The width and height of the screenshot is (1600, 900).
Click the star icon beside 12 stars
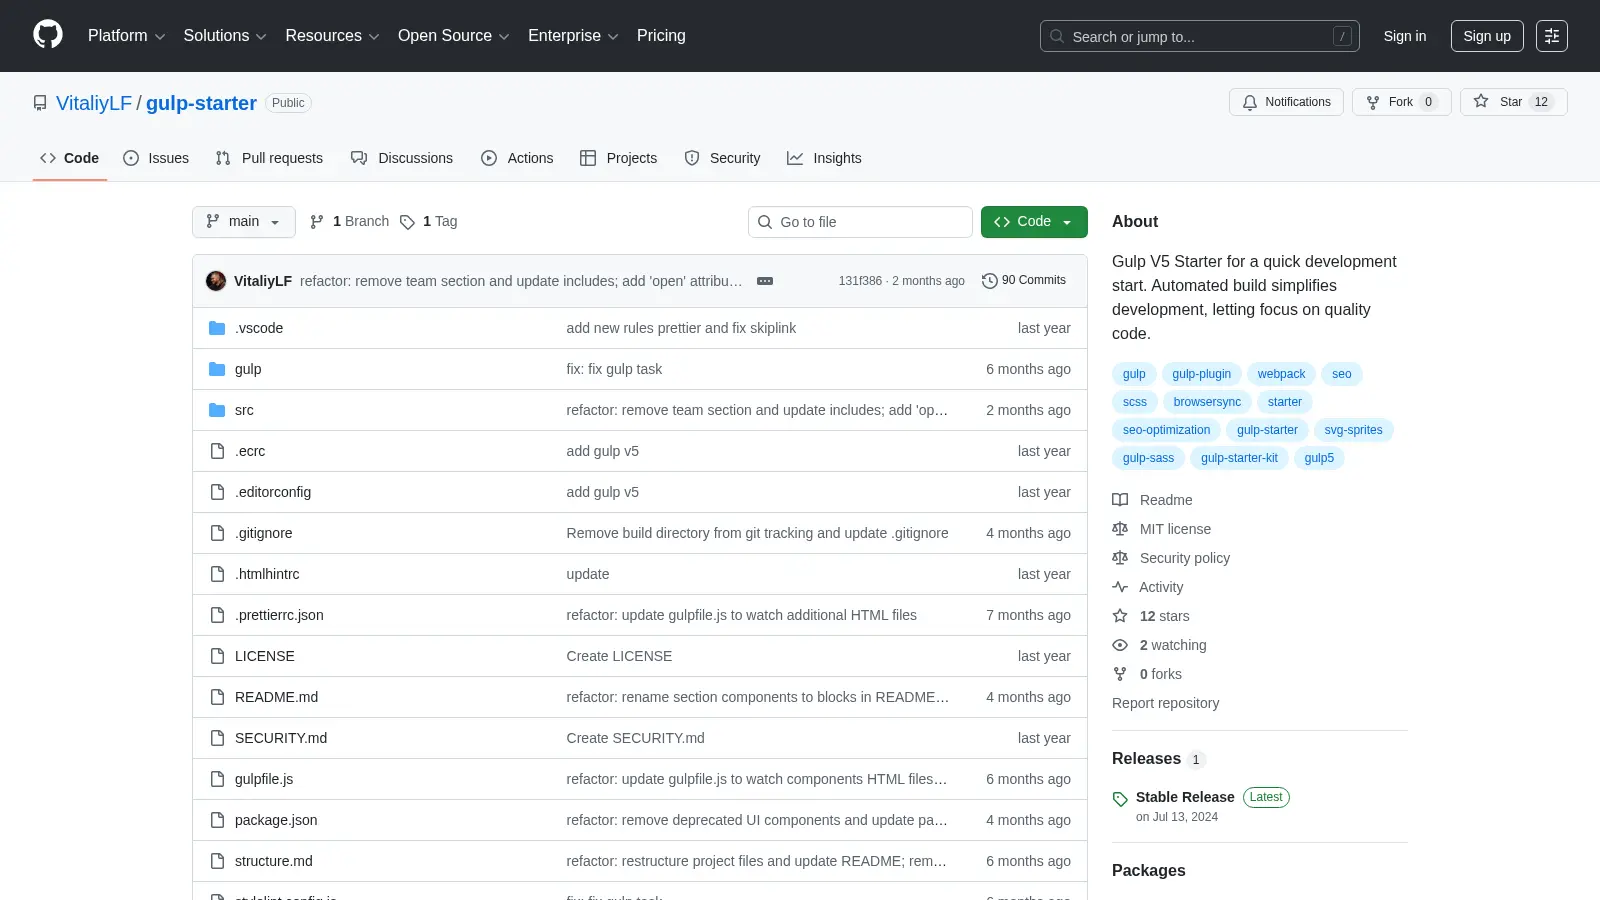[1120, 616]
